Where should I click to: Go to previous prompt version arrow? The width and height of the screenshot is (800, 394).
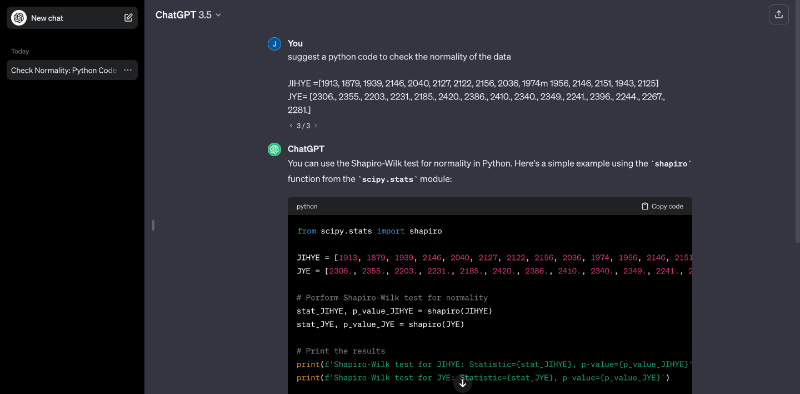[291, 126]
